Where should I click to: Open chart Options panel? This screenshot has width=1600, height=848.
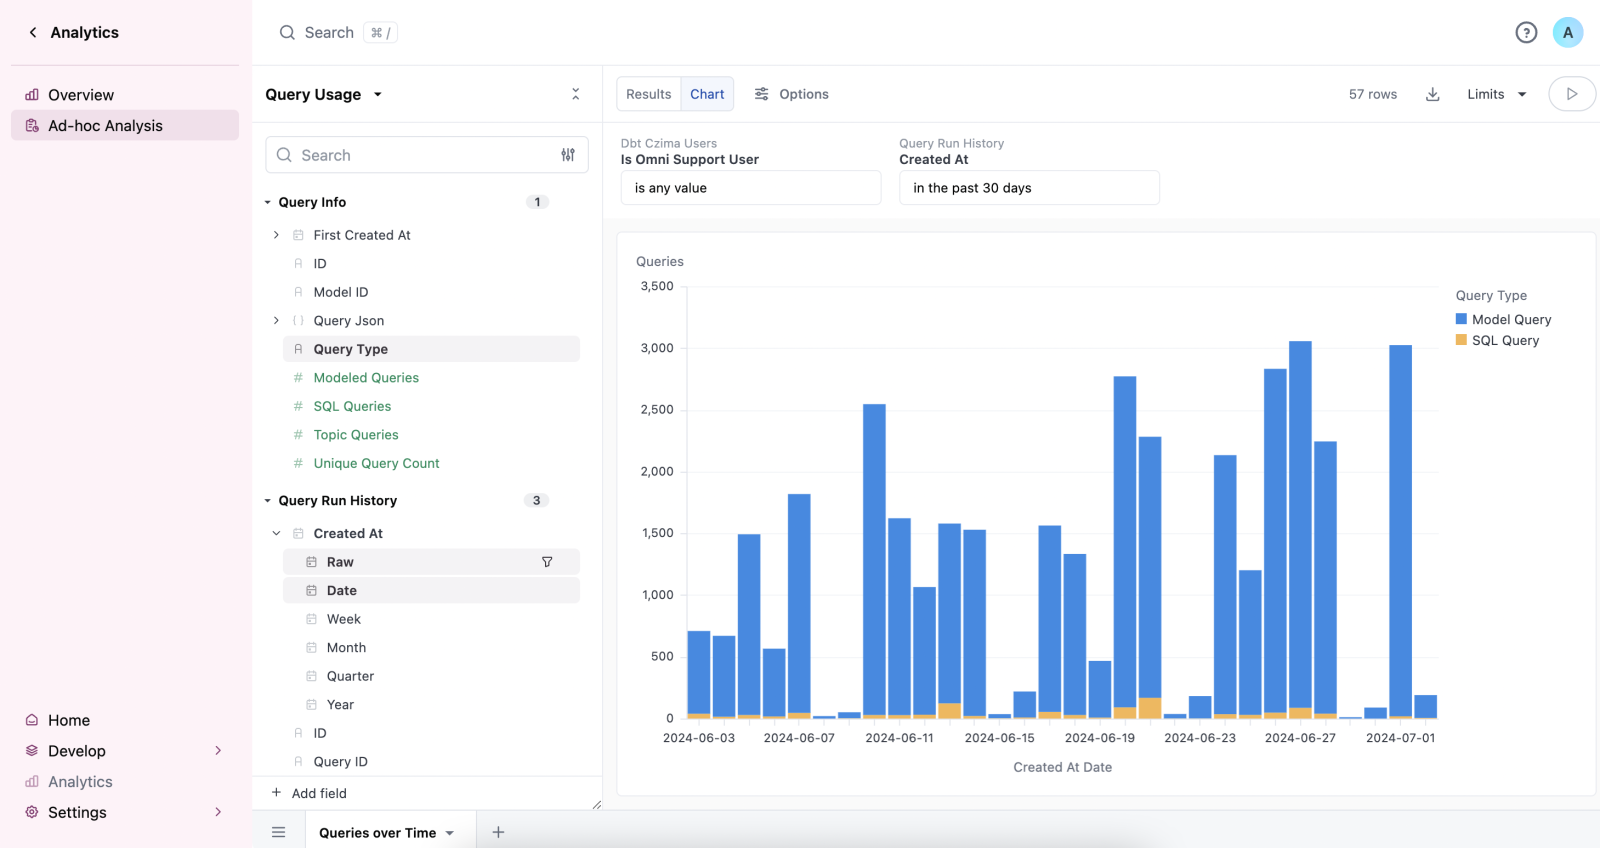click(x=791, y=94)
